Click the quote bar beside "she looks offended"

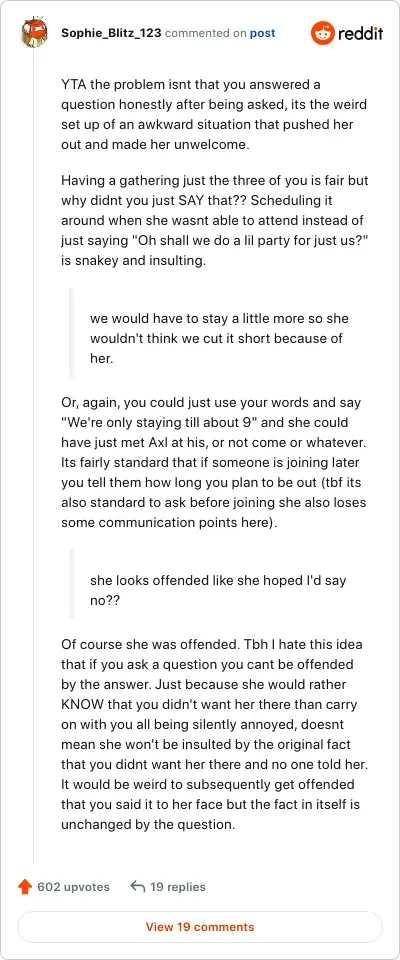pyautogui.click(x=72, y=583)
